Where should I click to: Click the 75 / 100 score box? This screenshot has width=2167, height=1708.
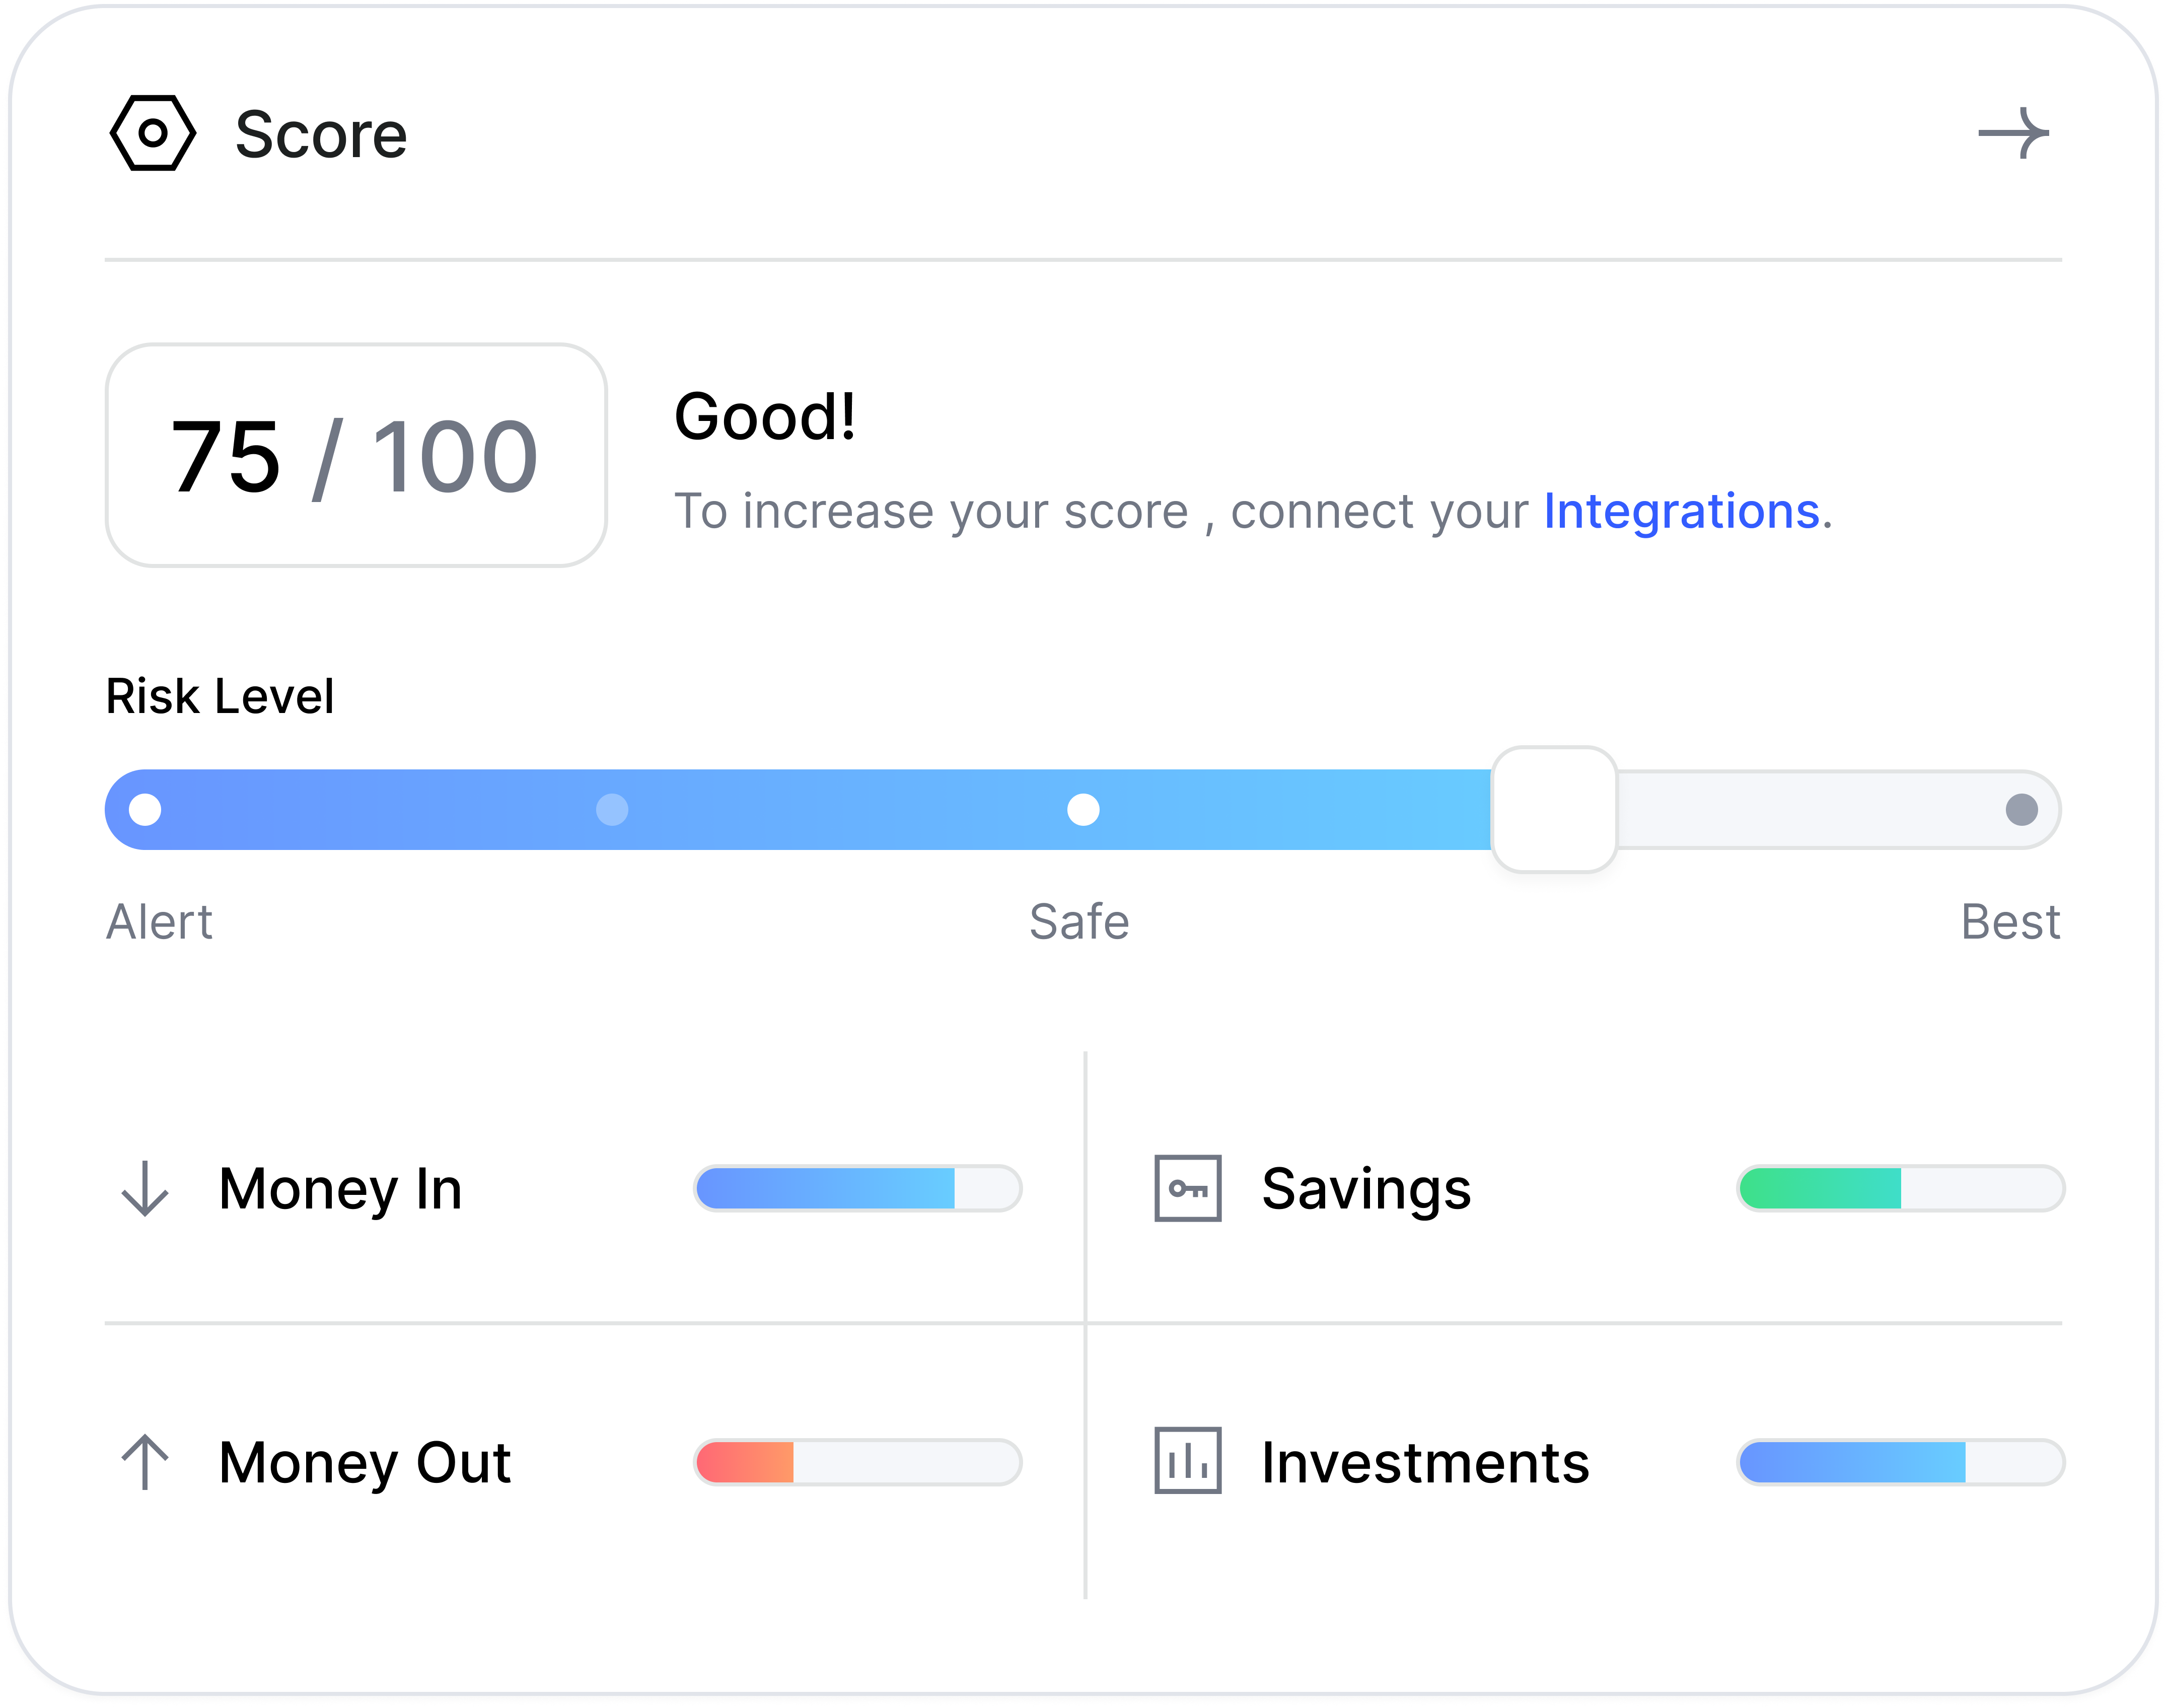[356, 456]
